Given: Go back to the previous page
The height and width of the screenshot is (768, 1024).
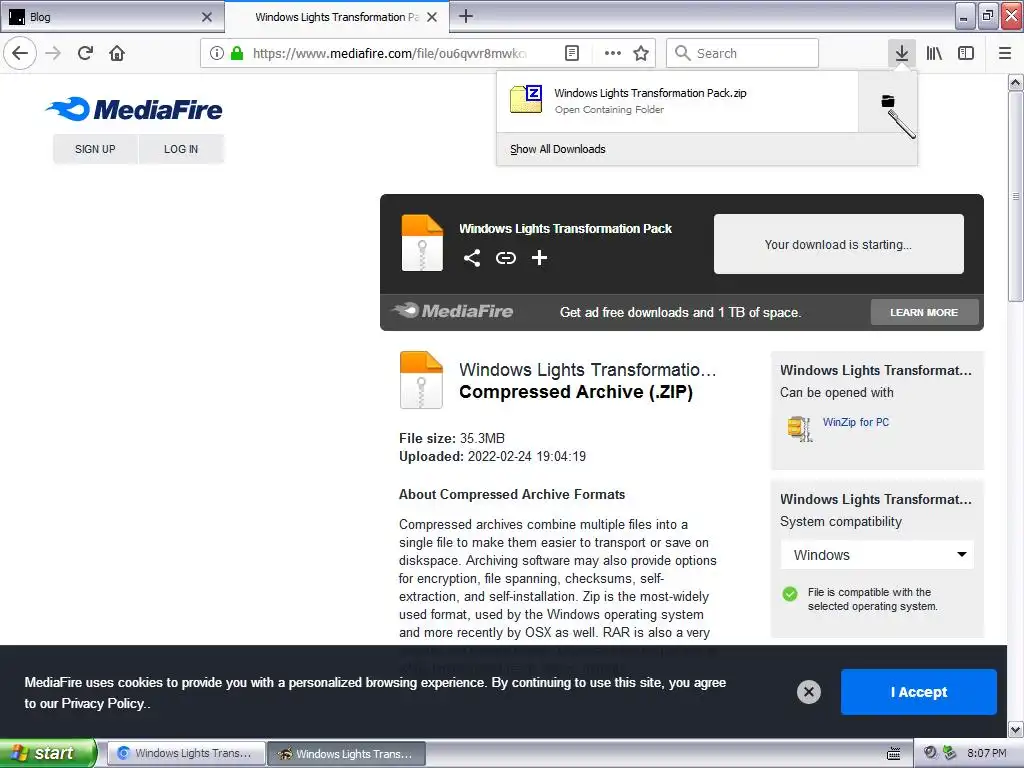Looking at the screenshot, I should click(20, 53).
